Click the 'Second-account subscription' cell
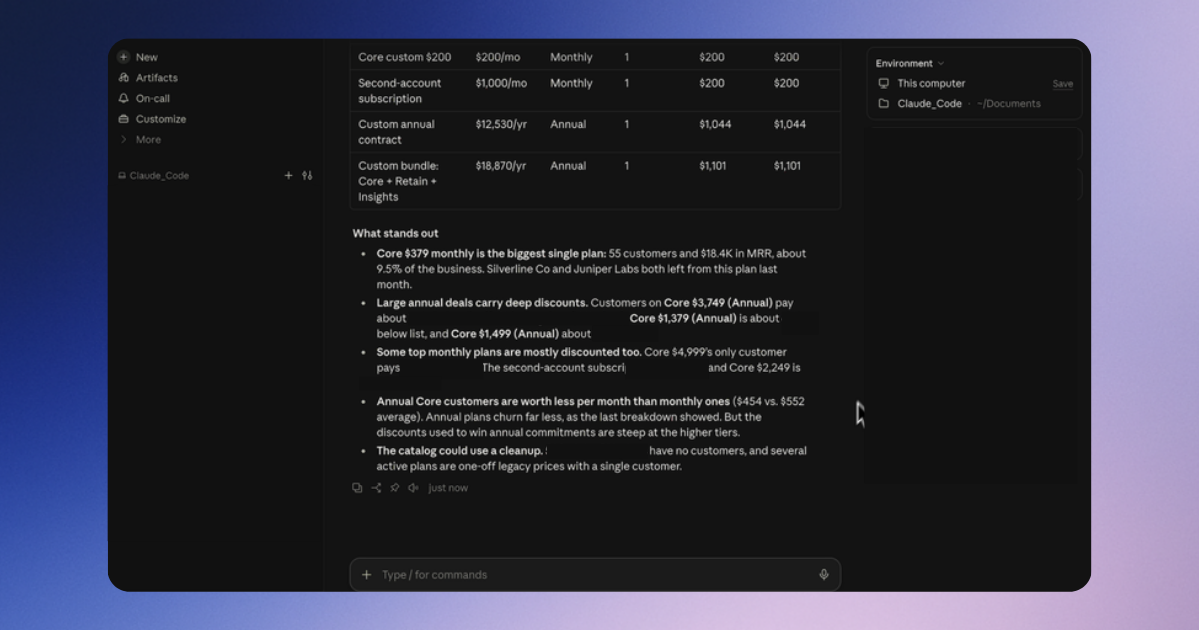 tap(400, 91)
